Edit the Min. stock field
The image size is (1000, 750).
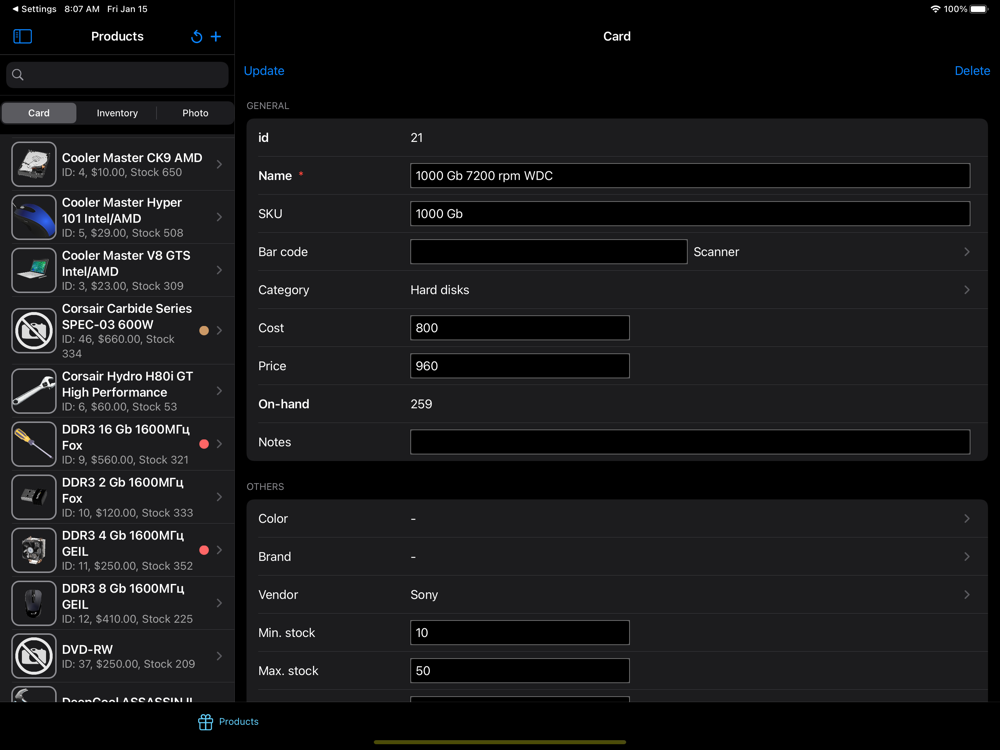(x=520, y=633)
